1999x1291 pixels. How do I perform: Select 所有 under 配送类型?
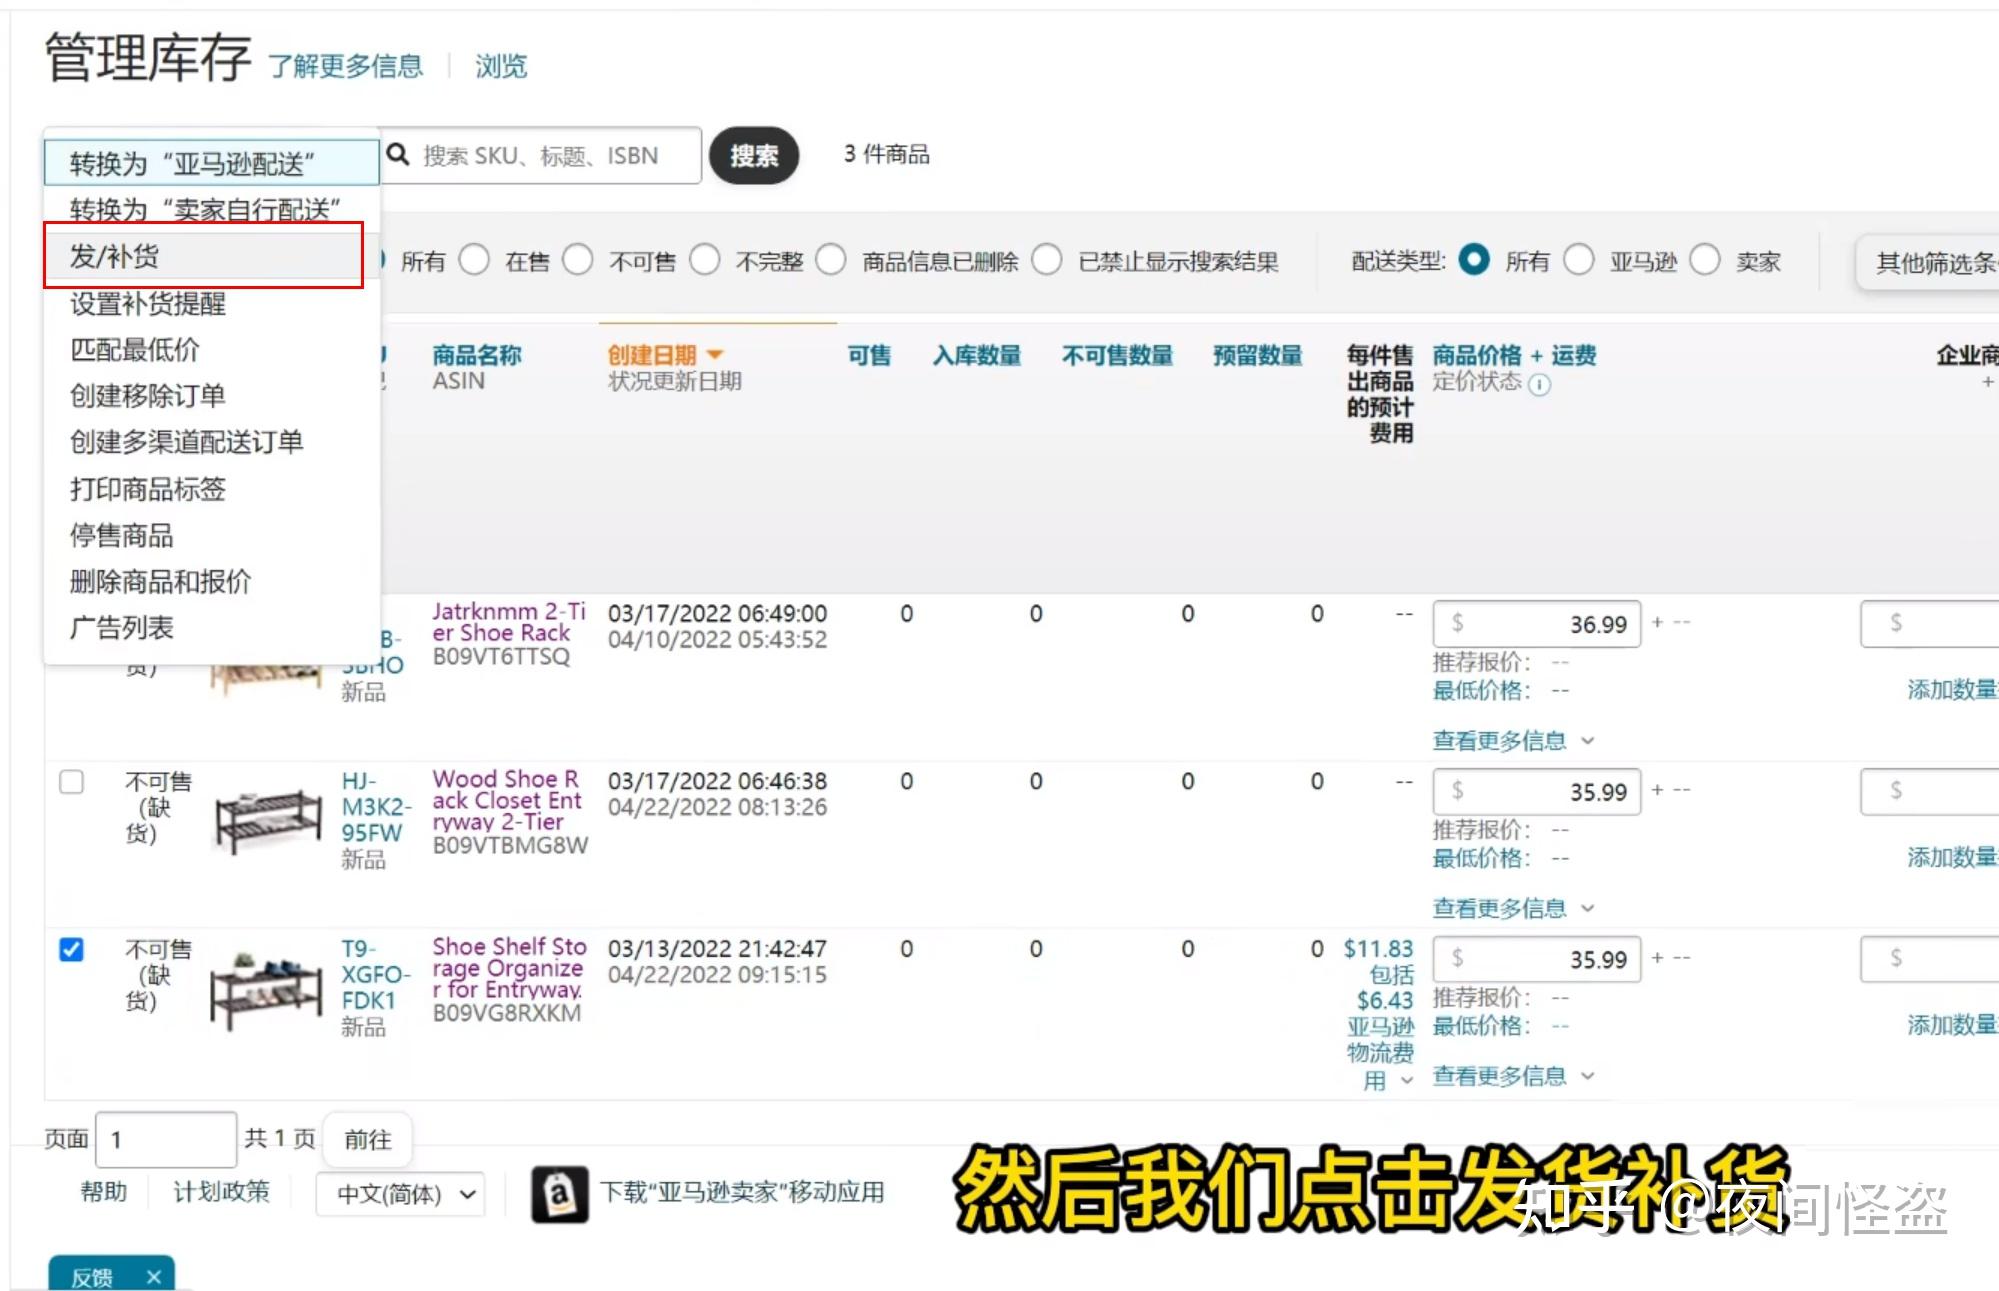pyautogui.click(x=1474, y=261)
